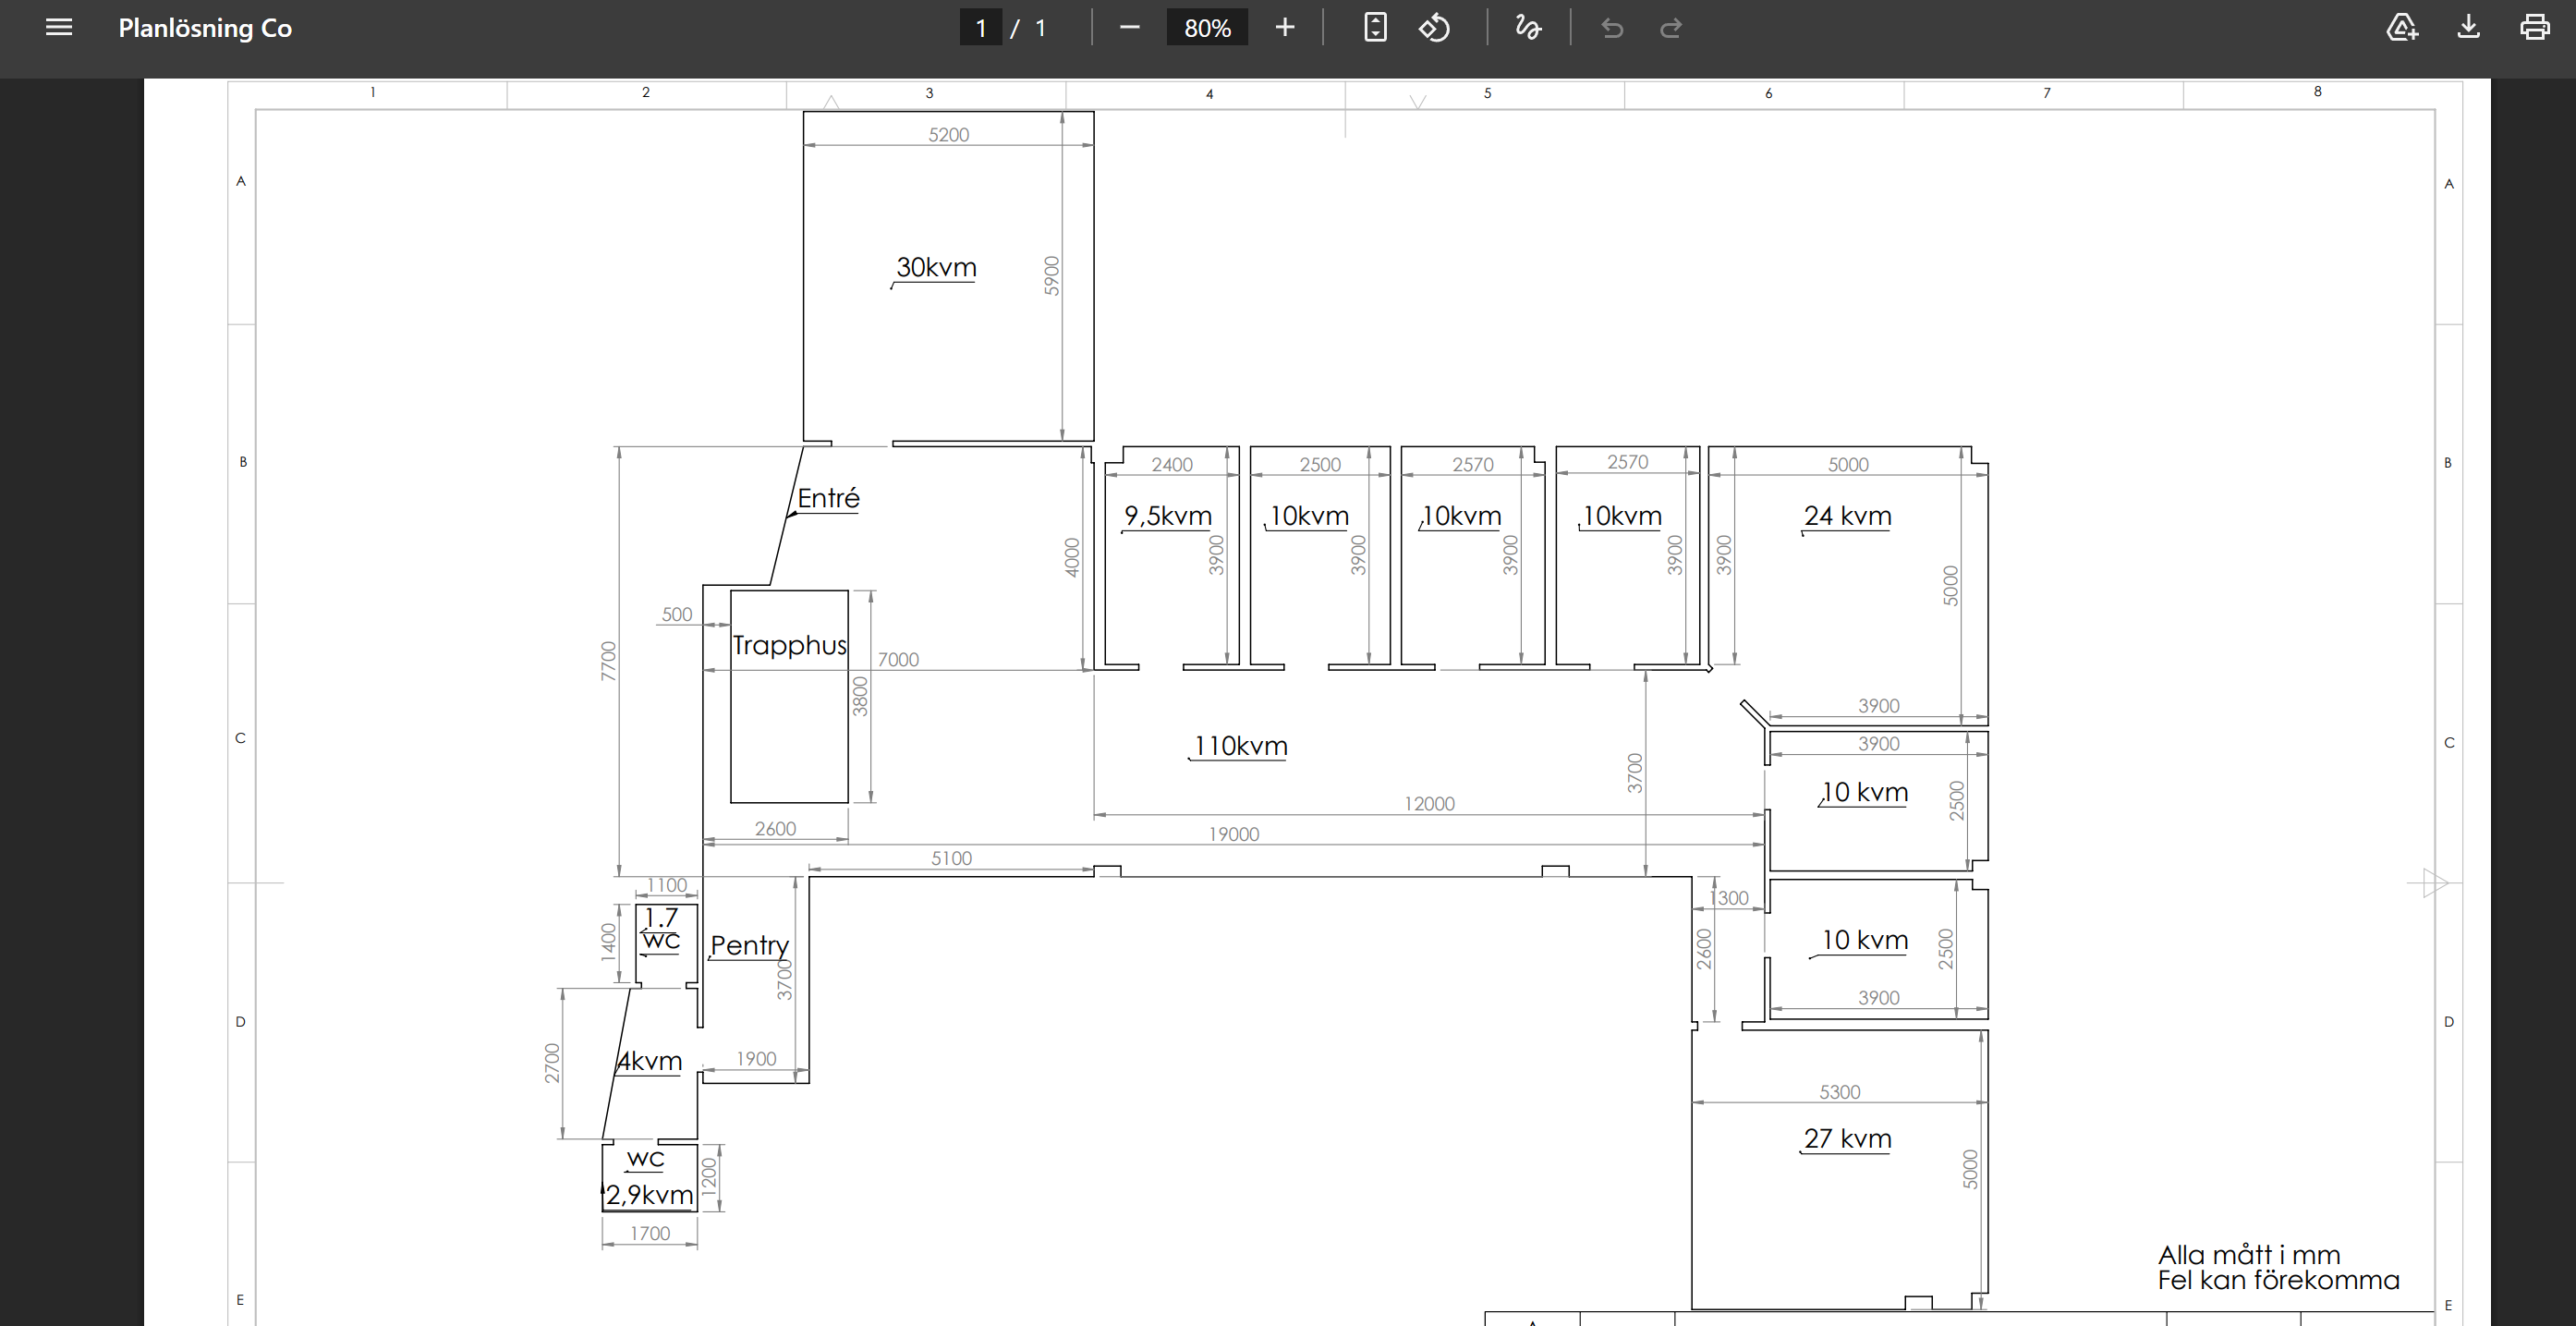Click the Pentry label on the drawing

coord(749,945)
